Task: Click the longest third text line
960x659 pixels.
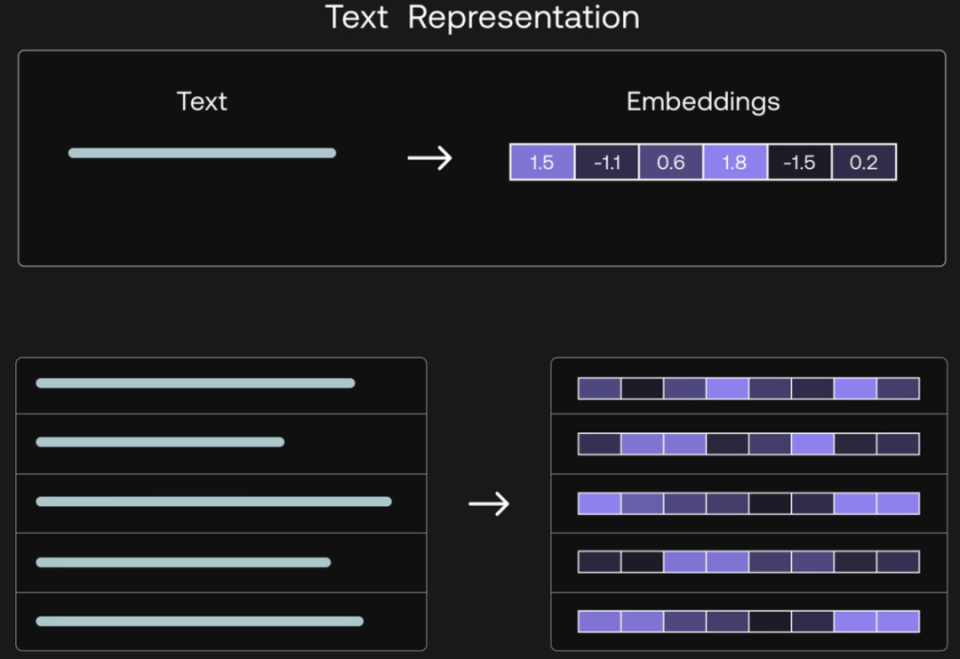Action: pos(214,502)
